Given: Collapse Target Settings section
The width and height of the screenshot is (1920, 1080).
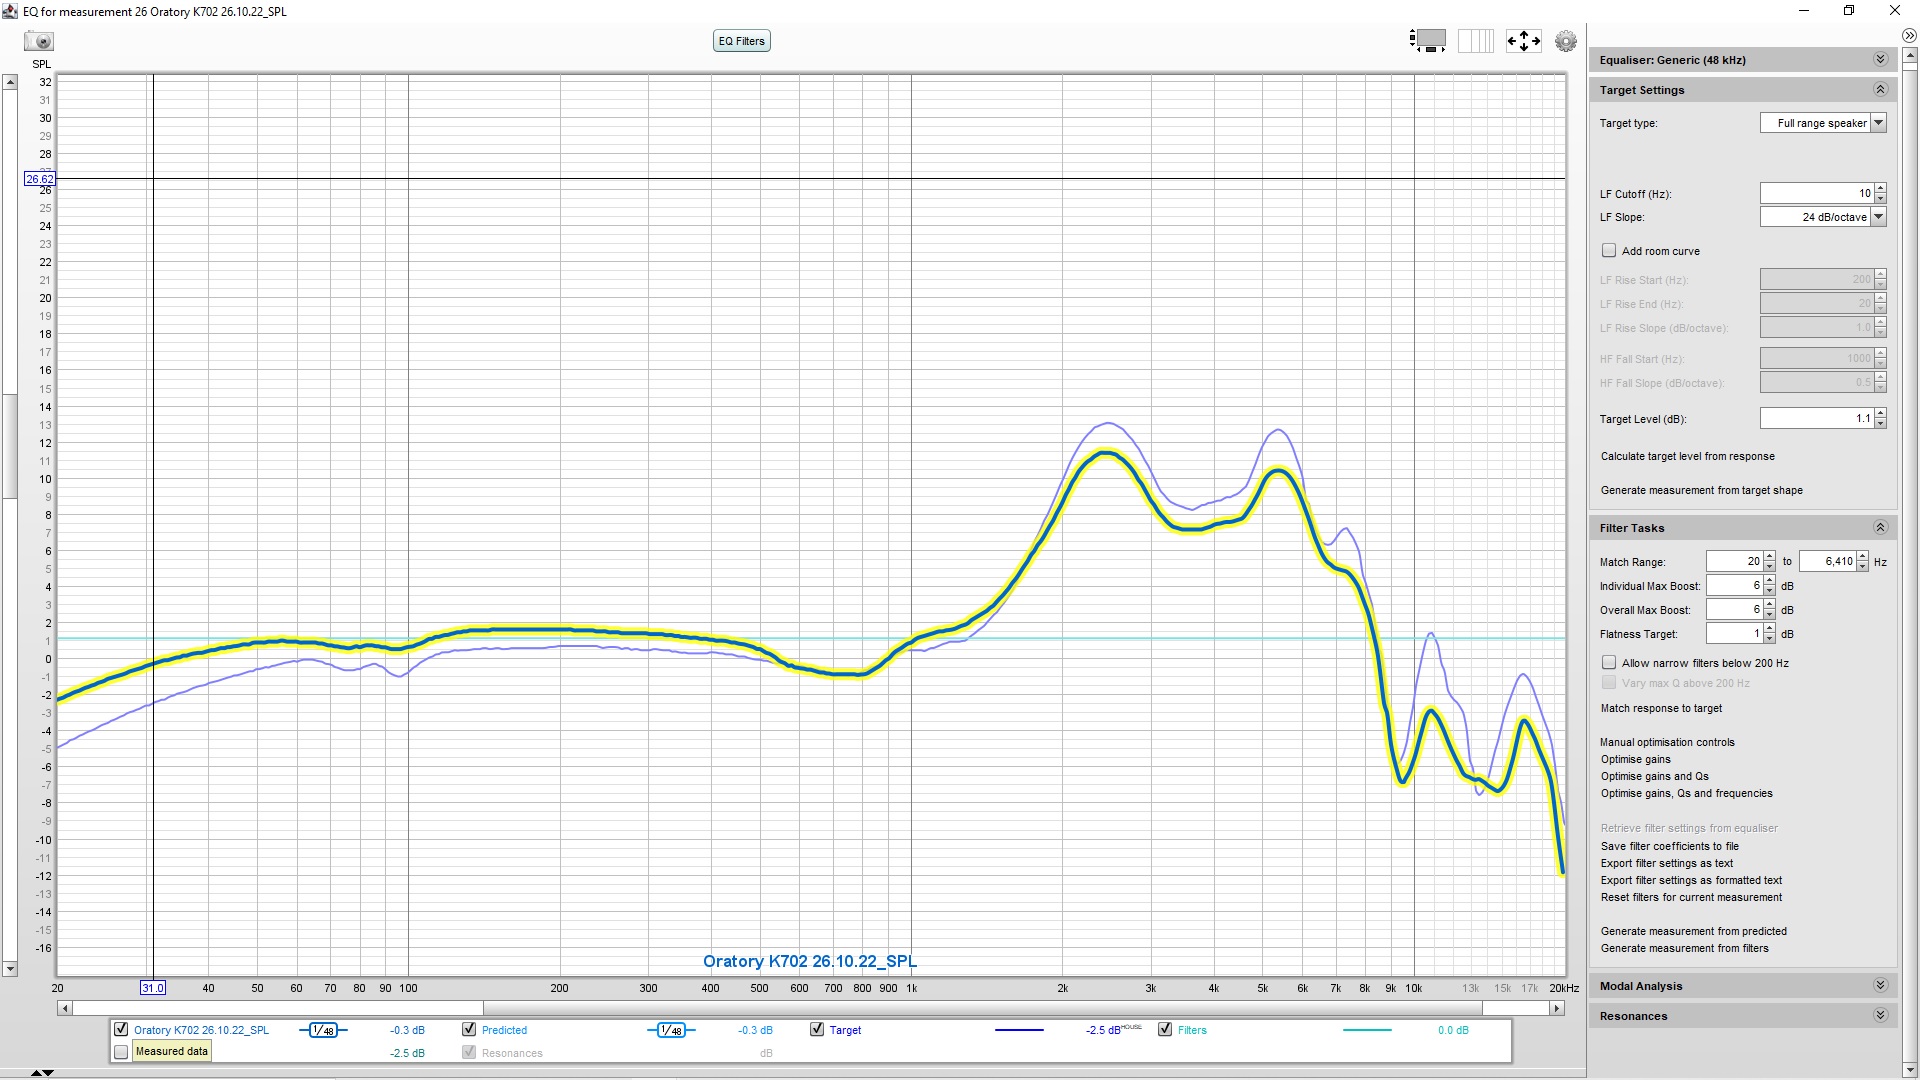Looking at the screenshot, I should pyautogui.click(x=1880, y=90).
